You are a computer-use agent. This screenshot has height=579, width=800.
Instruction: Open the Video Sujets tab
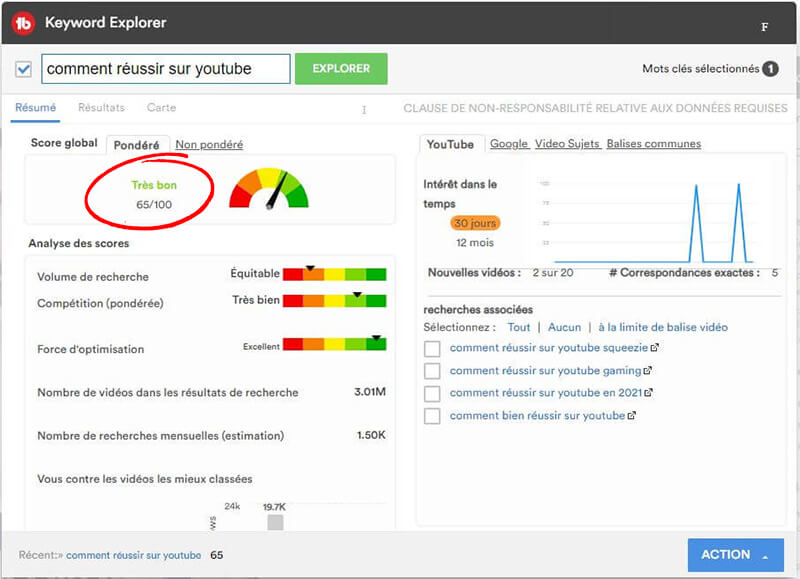[567, 144]
